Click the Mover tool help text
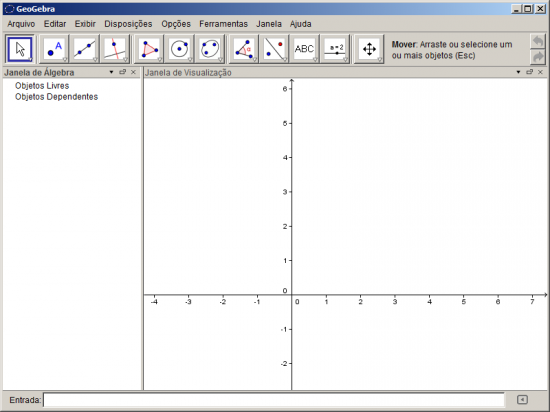 452,50
